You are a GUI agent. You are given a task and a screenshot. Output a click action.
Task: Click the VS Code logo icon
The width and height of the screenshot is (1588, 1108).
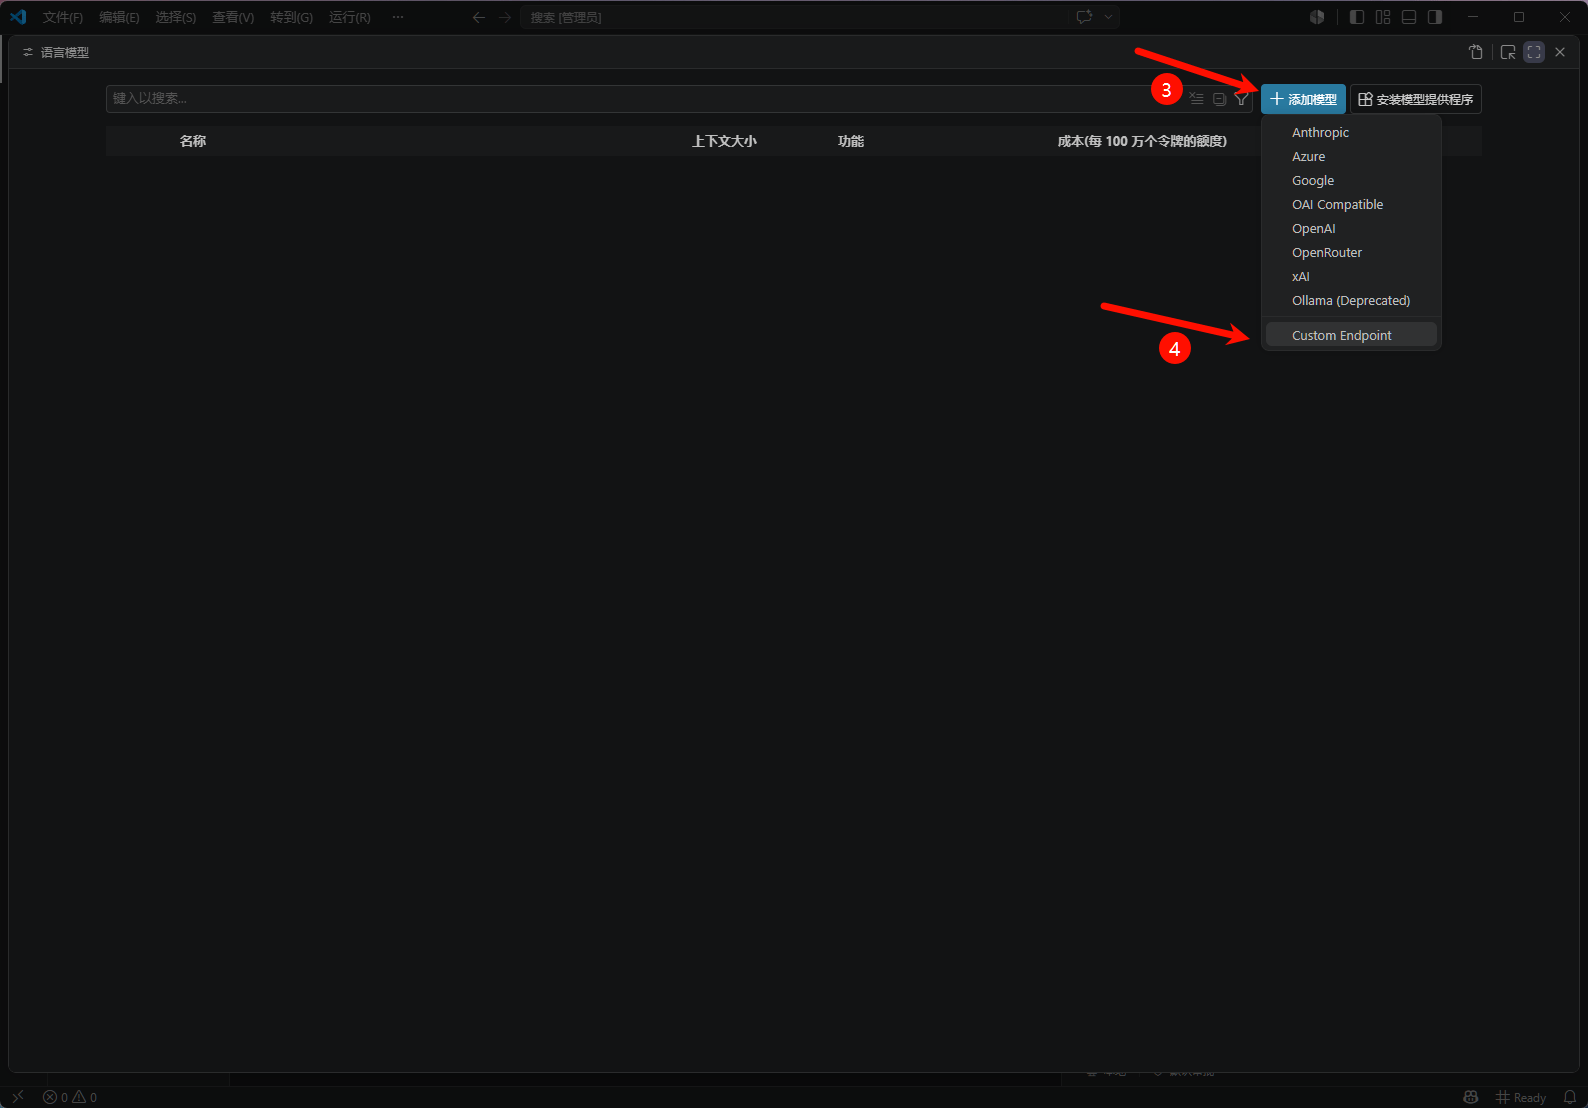click(18, 17)
